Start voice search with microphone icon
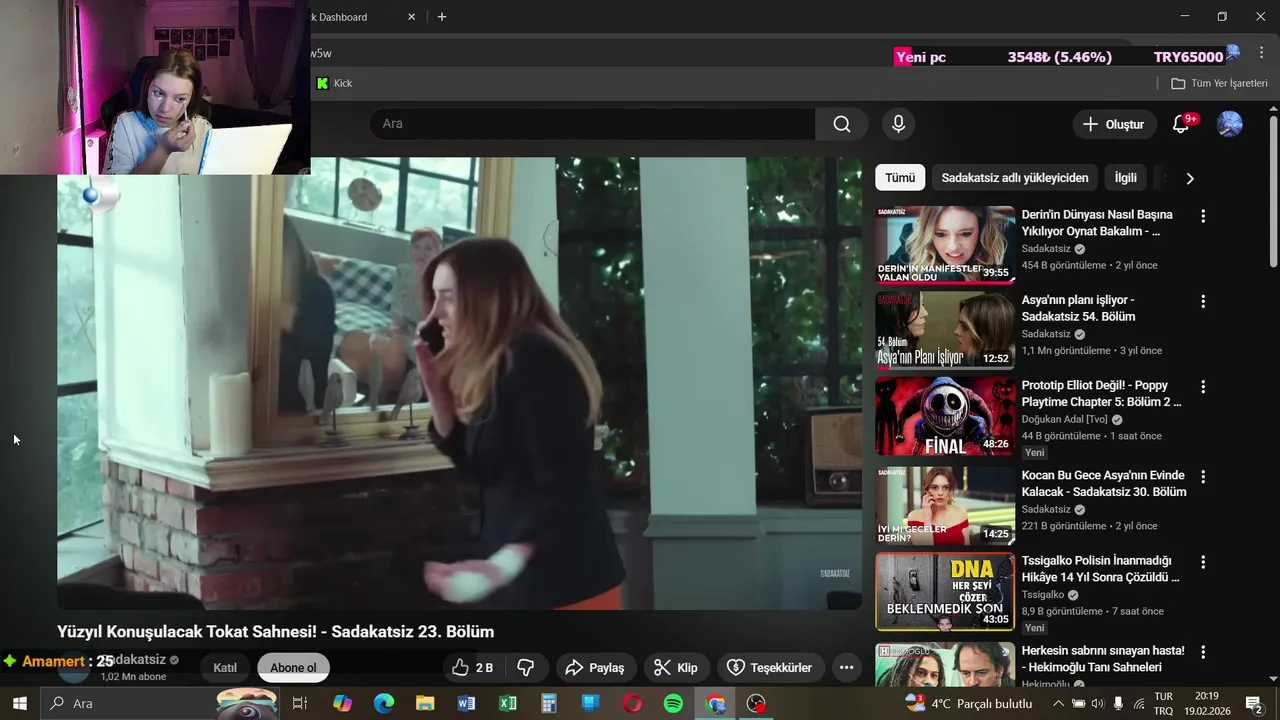 pos(898,124)
